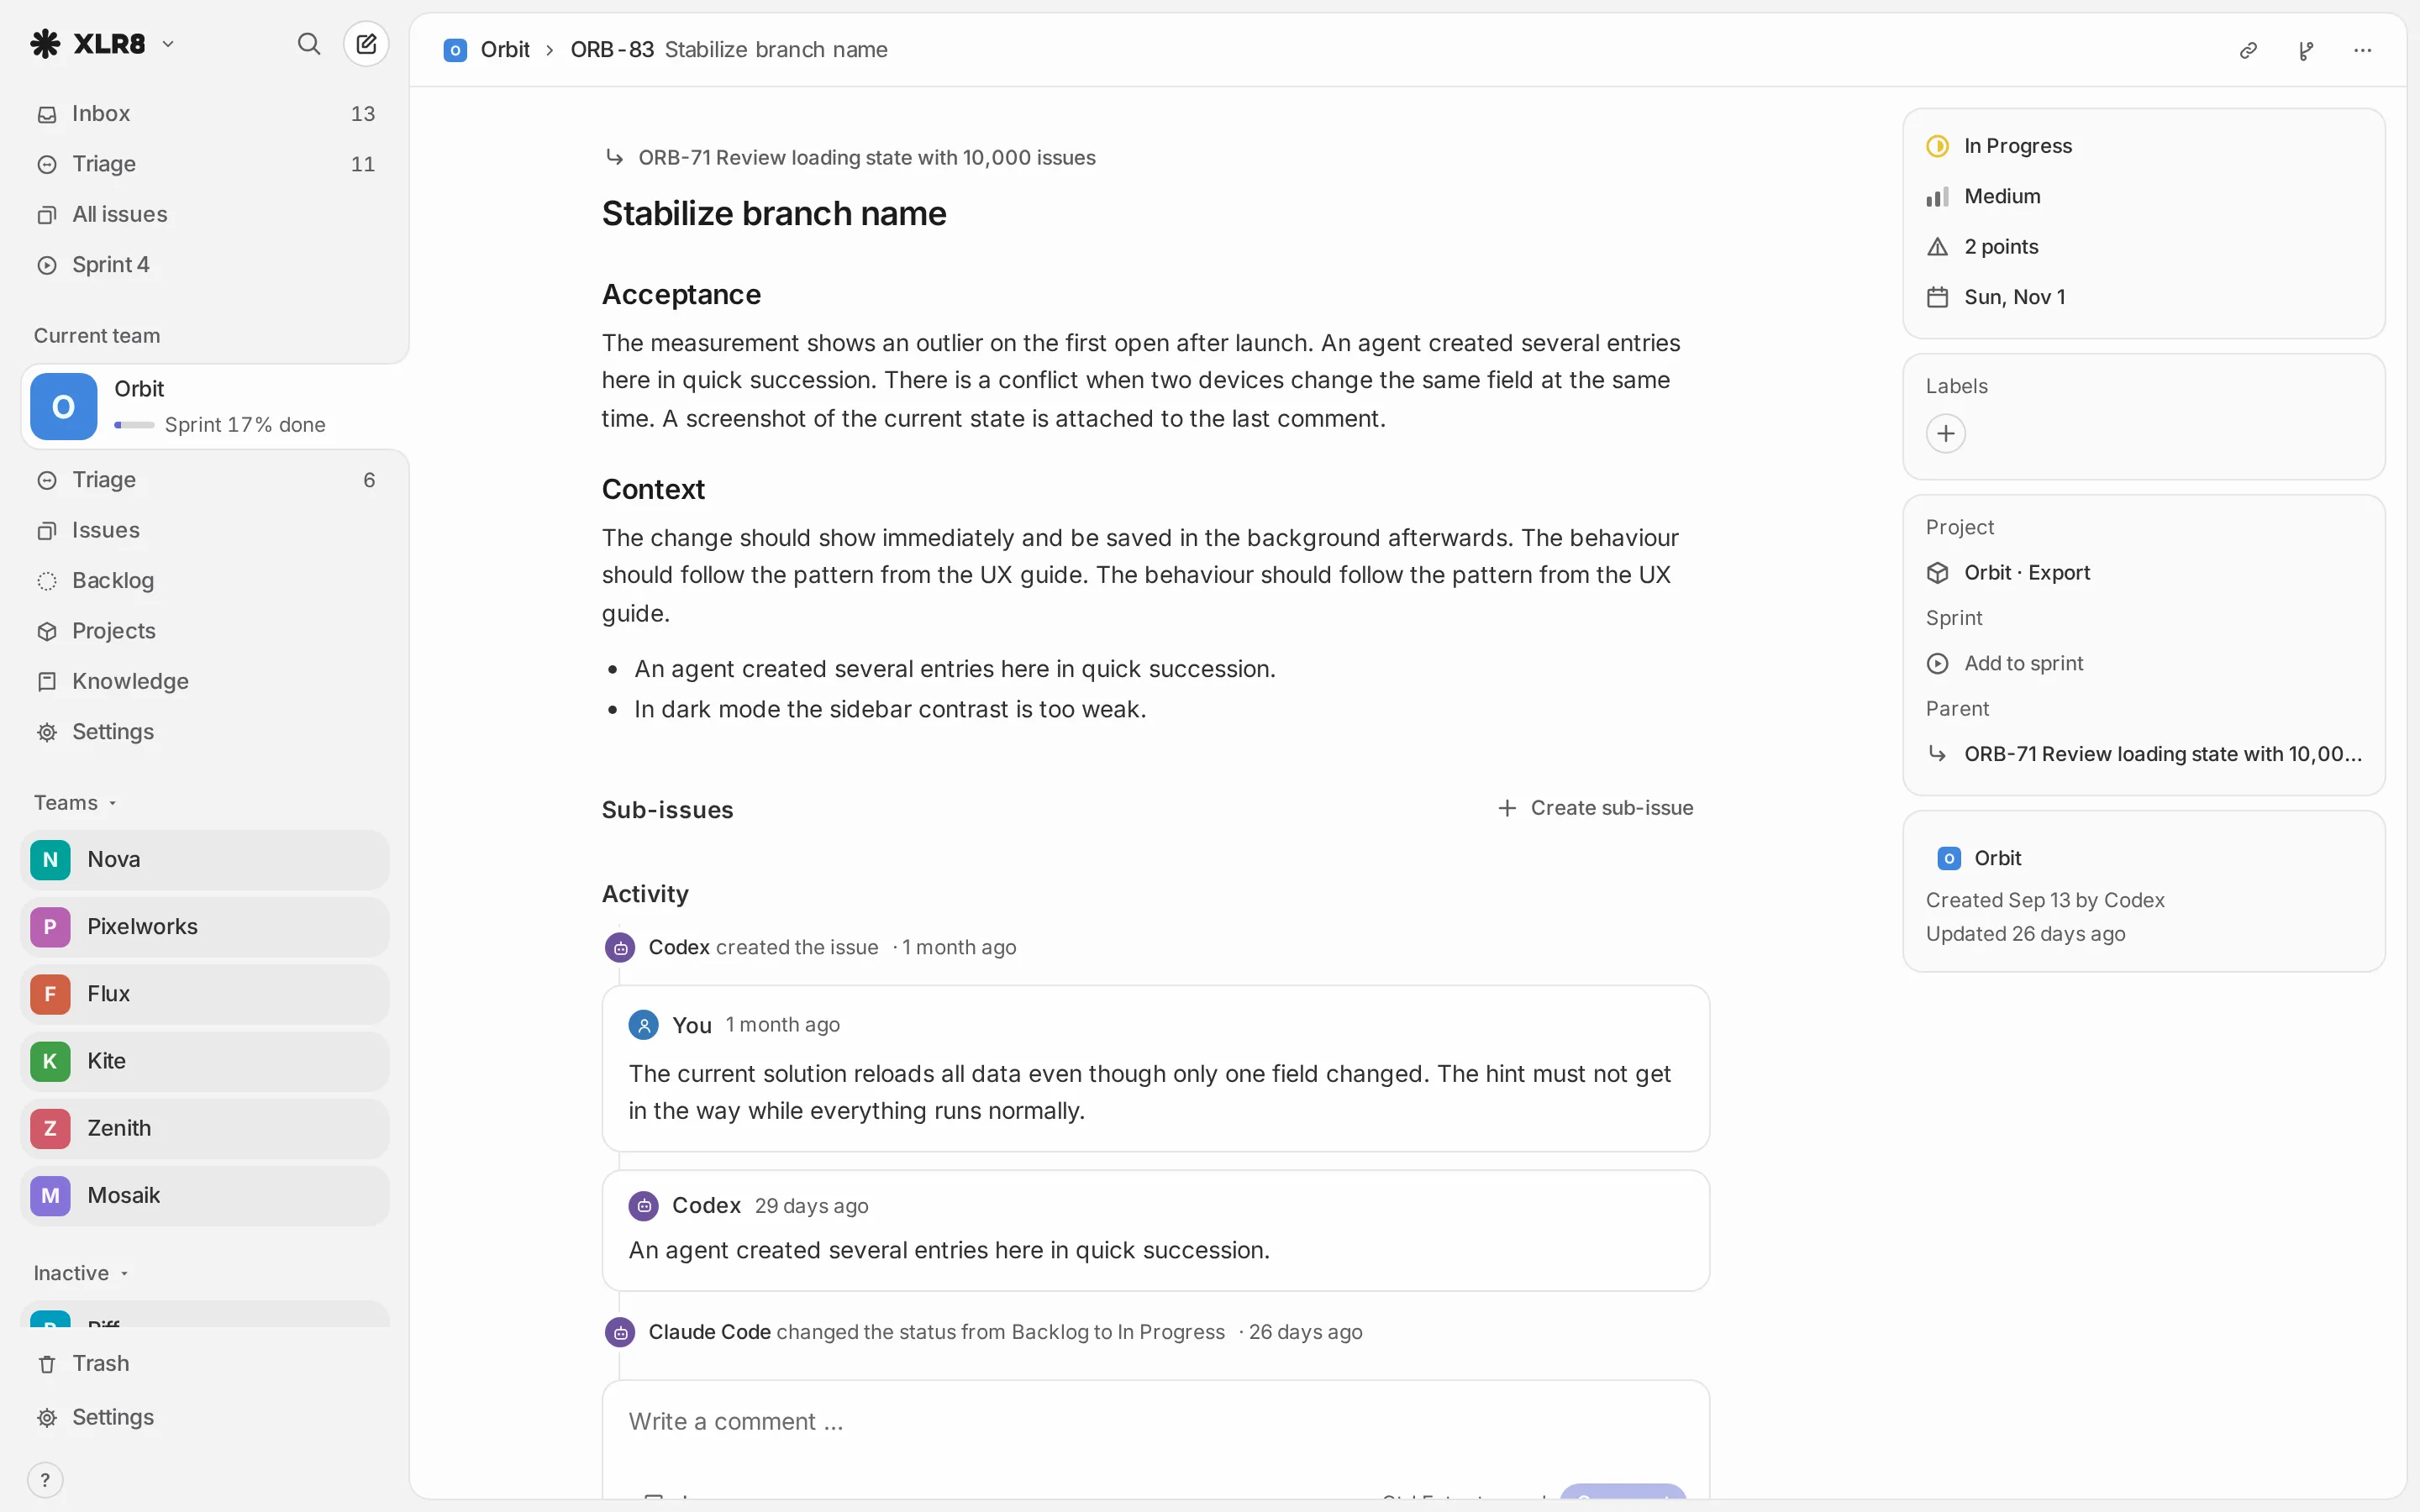Click Orbit team in details card
This screenshot has height=1512, width=2420.
[x=1980, y=858]
